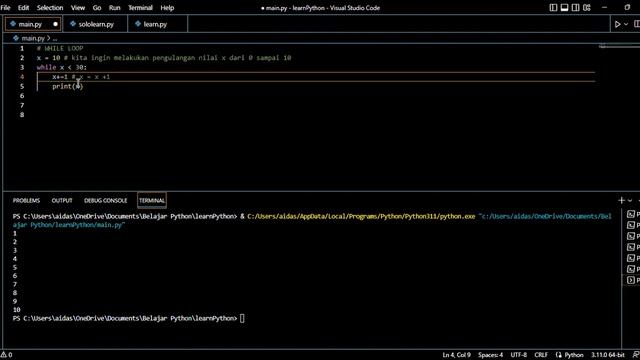The image size is (640, 360).
Task: Click line number 7 in editor gutter
Action: tap(22, 105)
